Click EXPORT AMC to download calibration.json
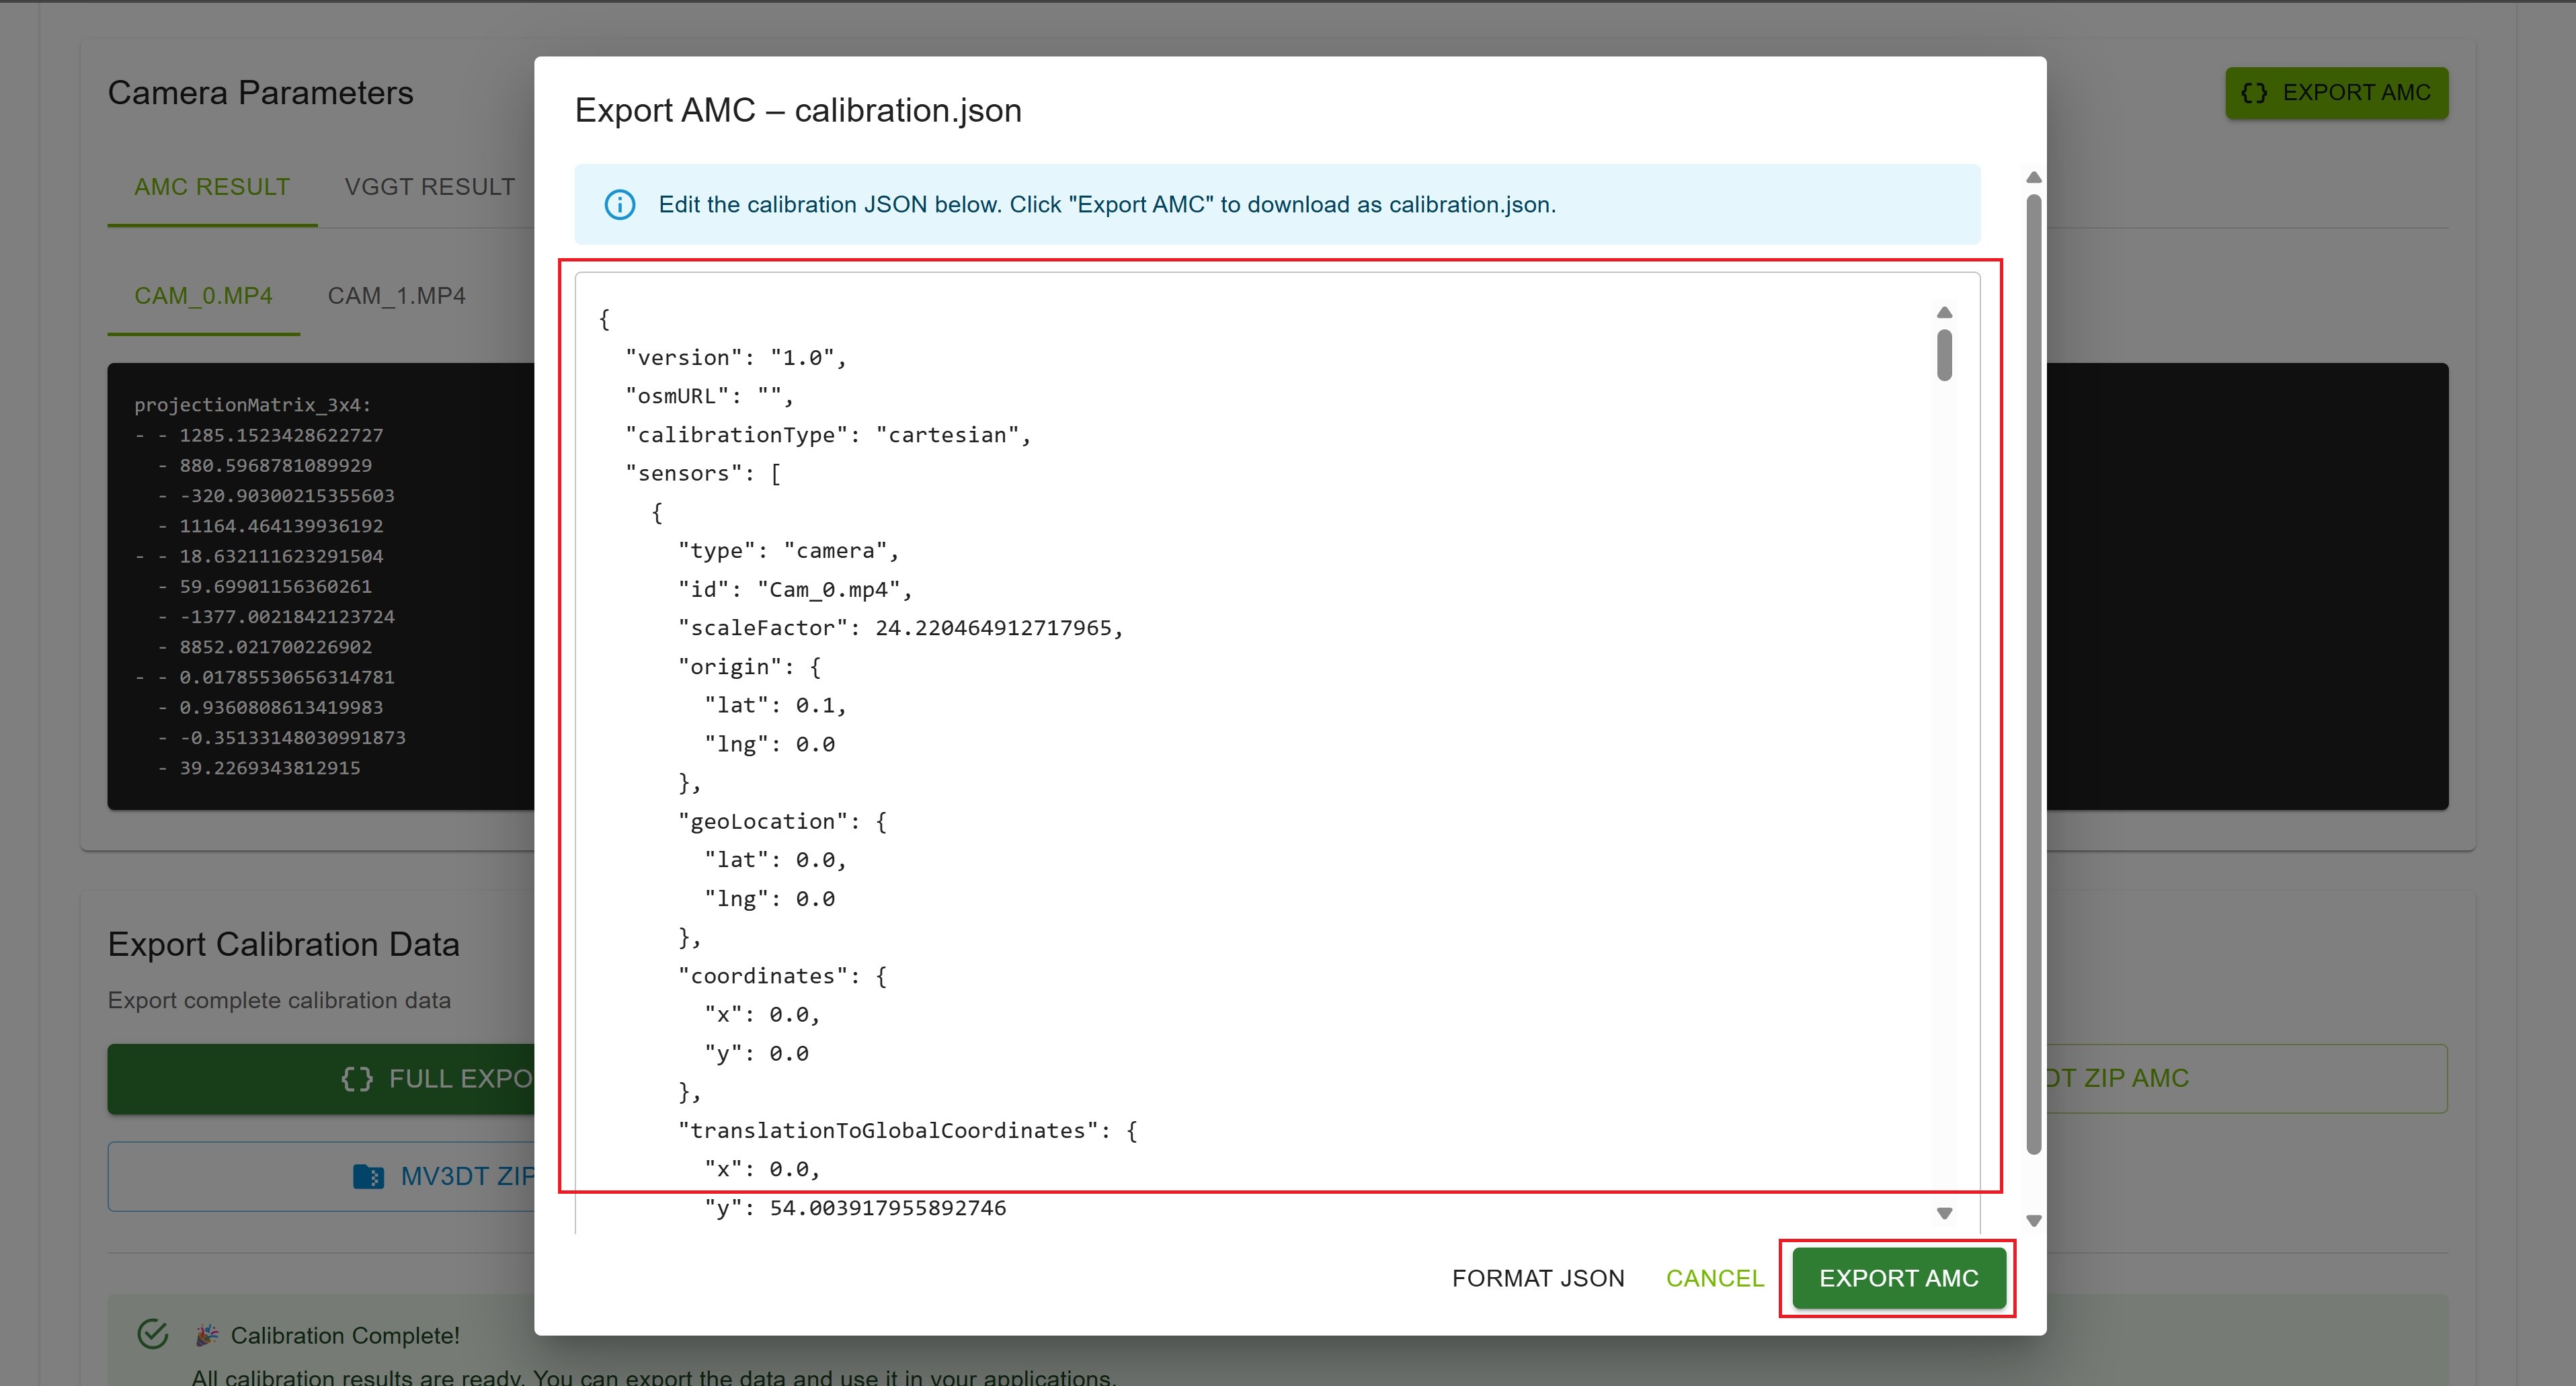The height and width of the screenshot is (1386, 2576). [x=1897, y=1278]
